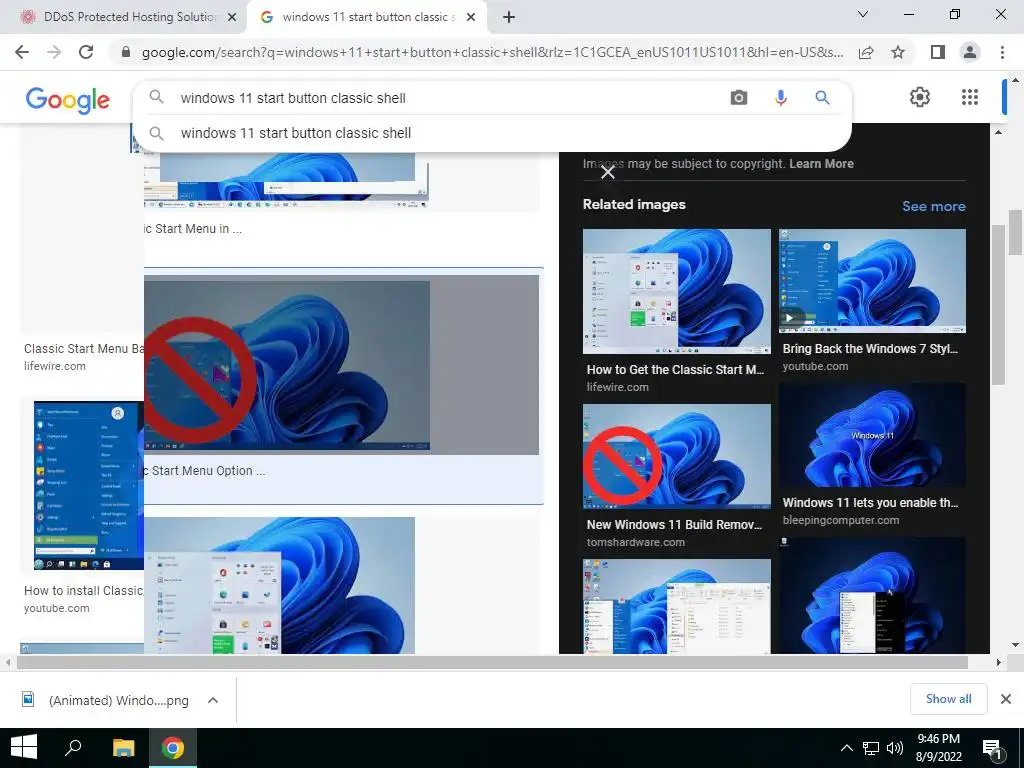Viewport: 1024px width, 768px height.
Task: Show hidden system tray icons
Action: (x=846, y=748)
